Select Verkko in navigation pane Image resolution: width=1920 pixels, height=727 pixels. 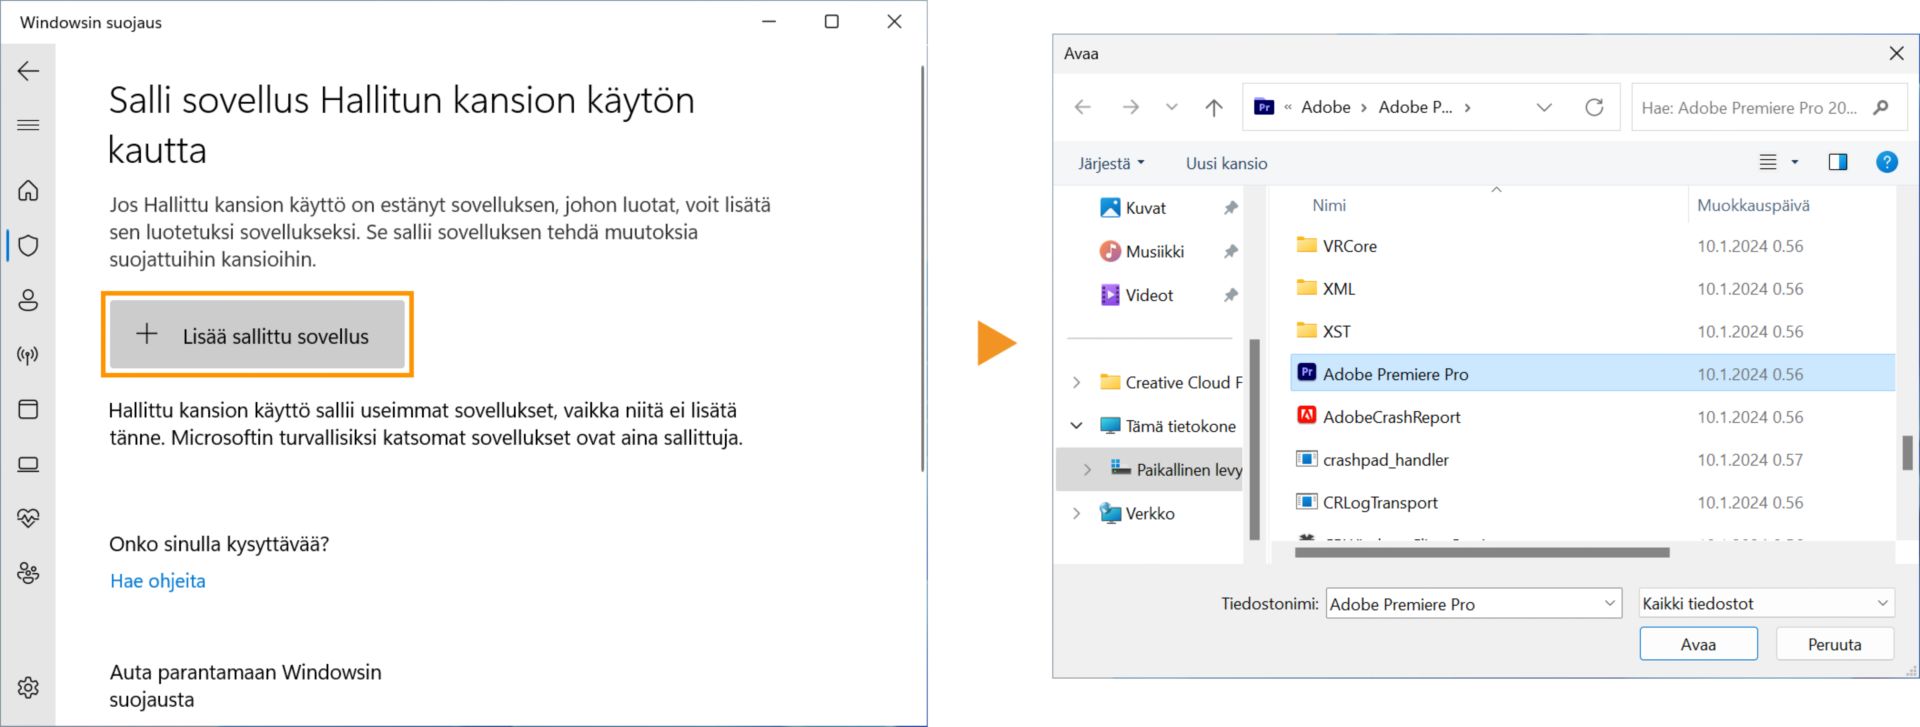click(1137, 513)
